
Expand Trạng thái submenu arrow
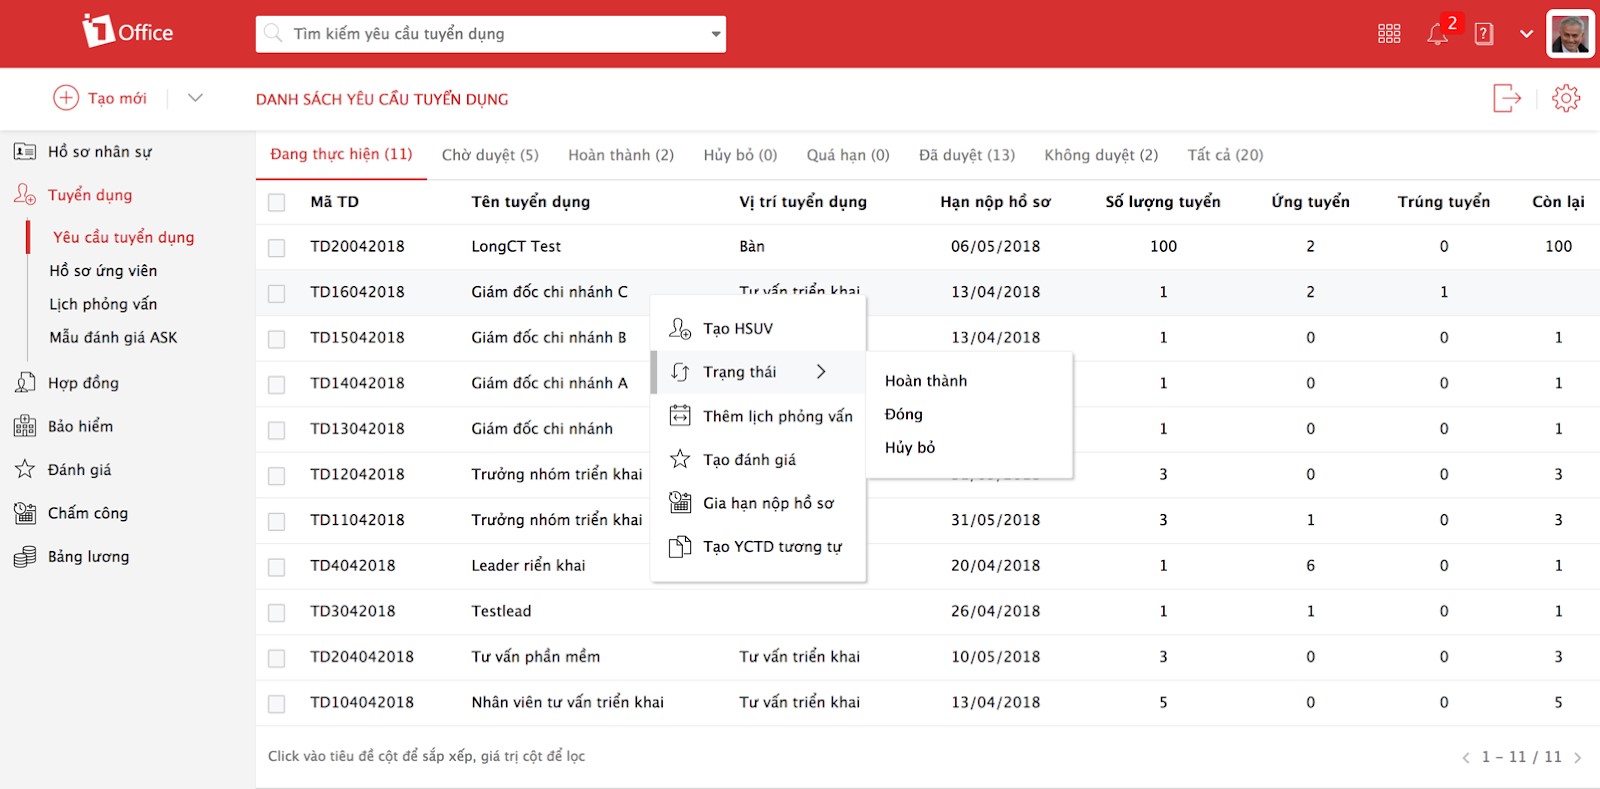click(x=821, y=372)
